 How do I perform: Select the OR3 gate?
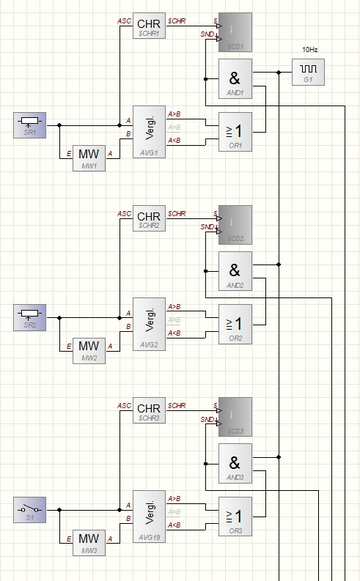pyautogui.click(x=235, y=517)
